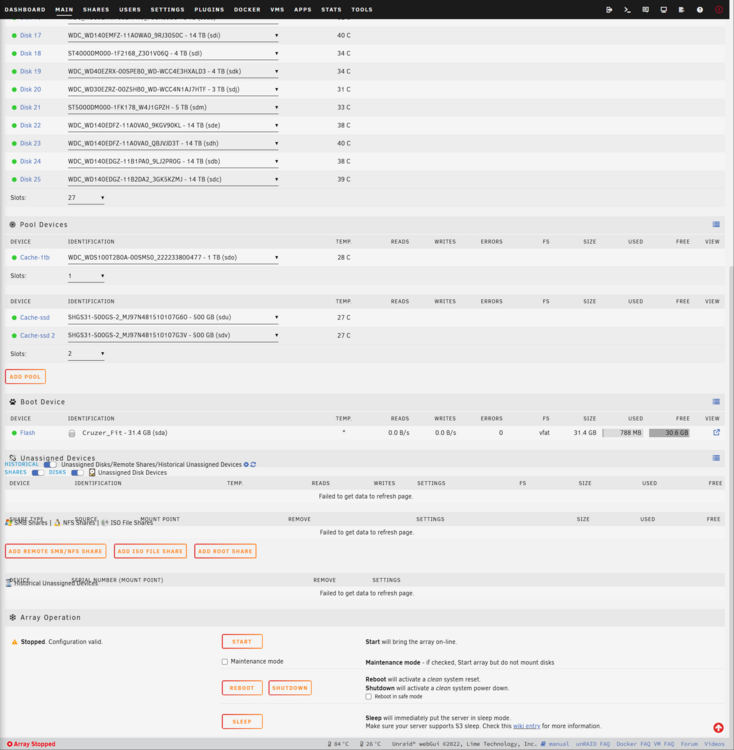Viewport: 734px width, 750px height.
Task: Open the feedback icon in header
Action: (645, 10)
